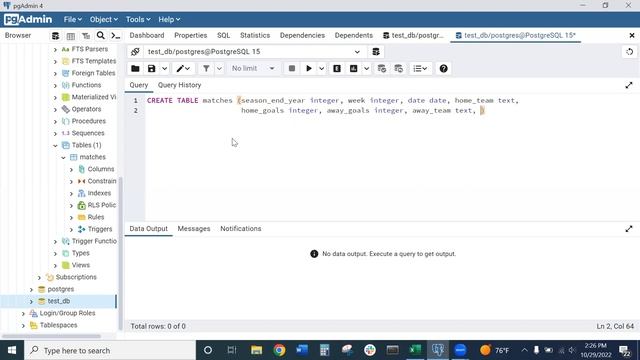640x360 pixels.
Task: Open Google Chrome from taskbar
Action: tap(280, 350)
